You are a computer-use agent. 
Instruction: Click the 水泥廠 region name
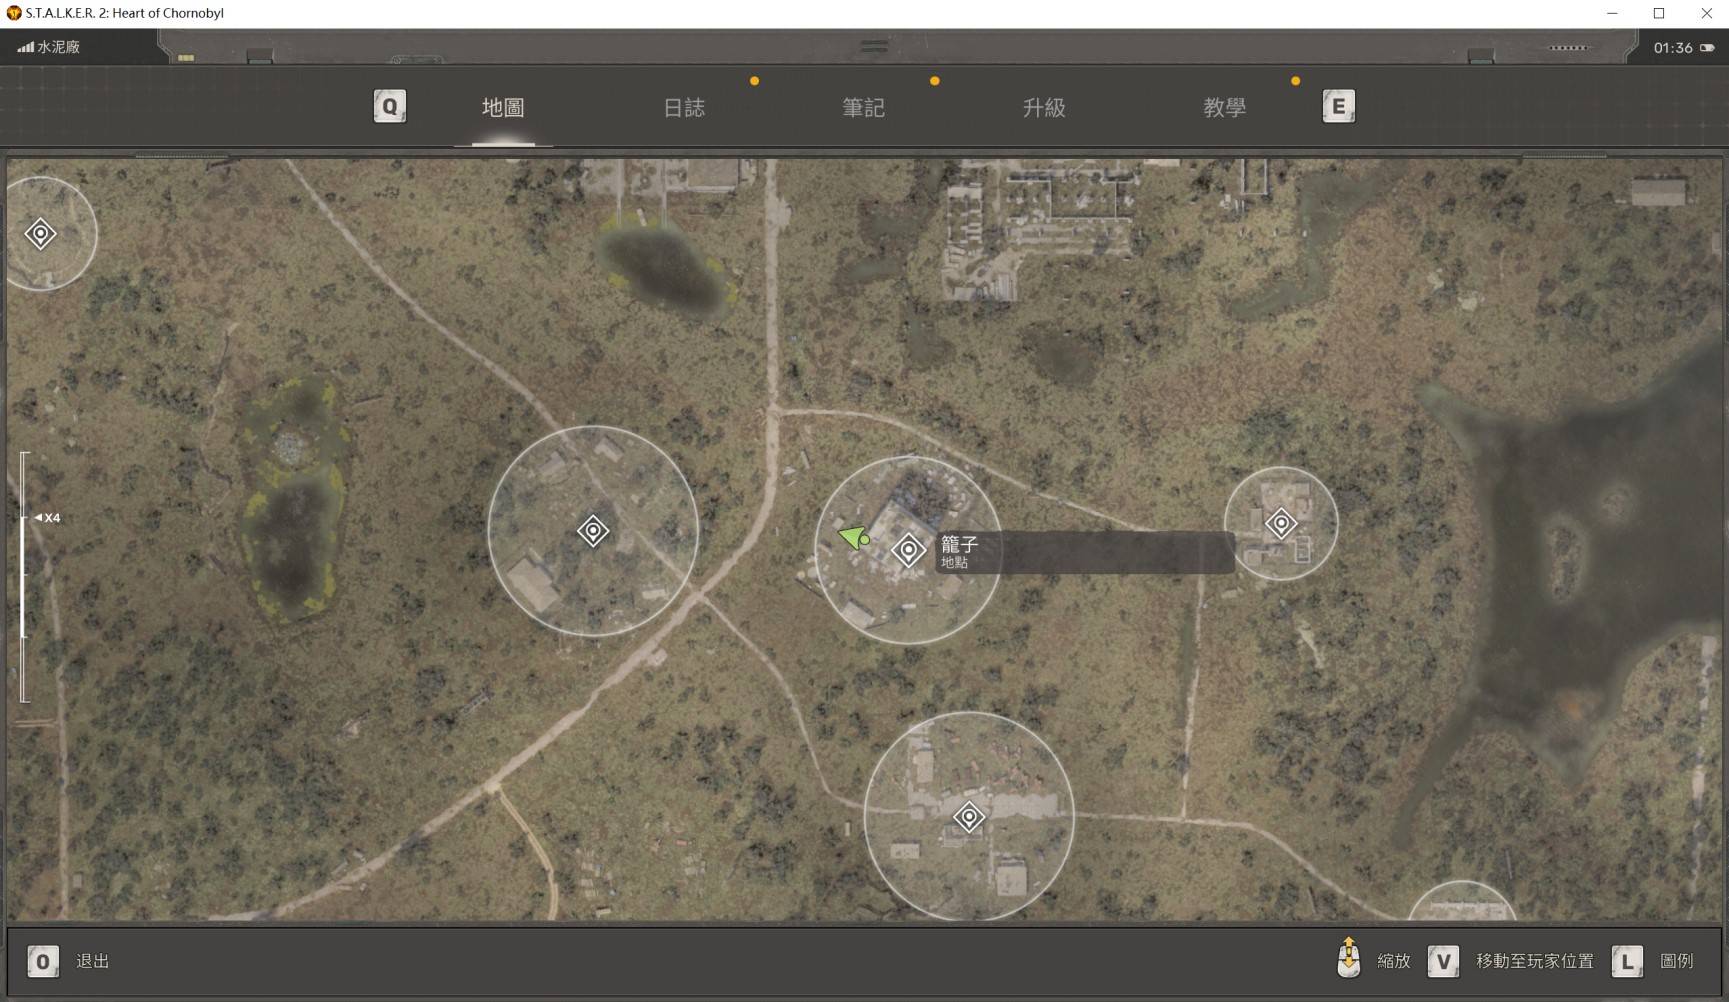(58, 47)
